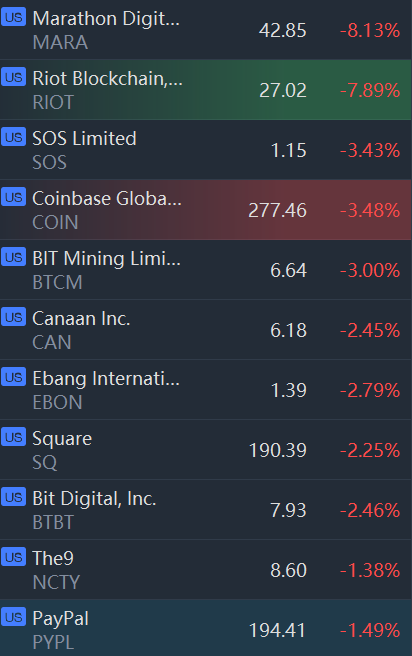Click the US badge next to PayPal
The width and height of the screenshot is (412, 656).
point(13,617)
